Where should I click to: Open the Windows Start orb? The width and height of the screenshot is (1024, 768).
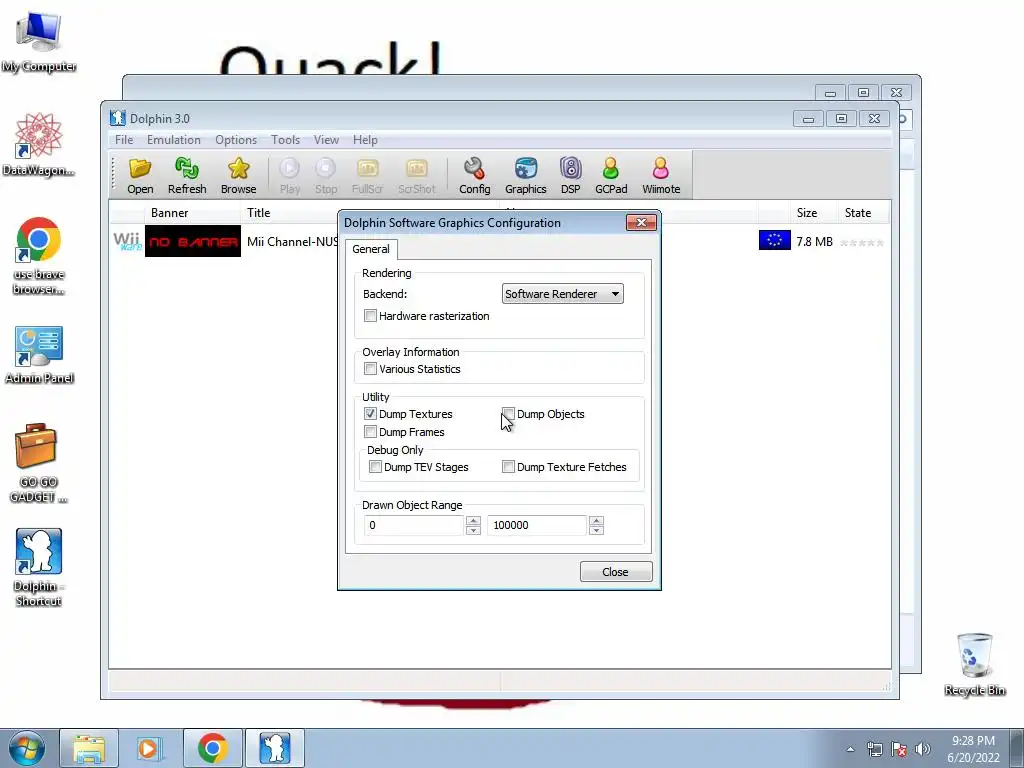coord(26,748)
